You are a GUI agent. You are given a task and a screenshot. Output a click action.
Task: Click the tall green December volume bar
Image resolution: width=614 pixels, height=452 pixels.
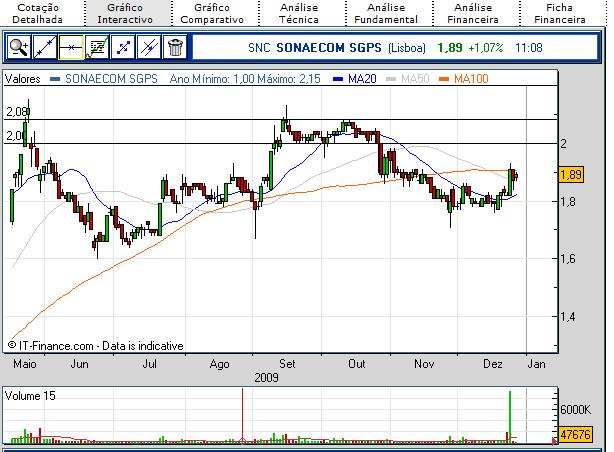510,417
